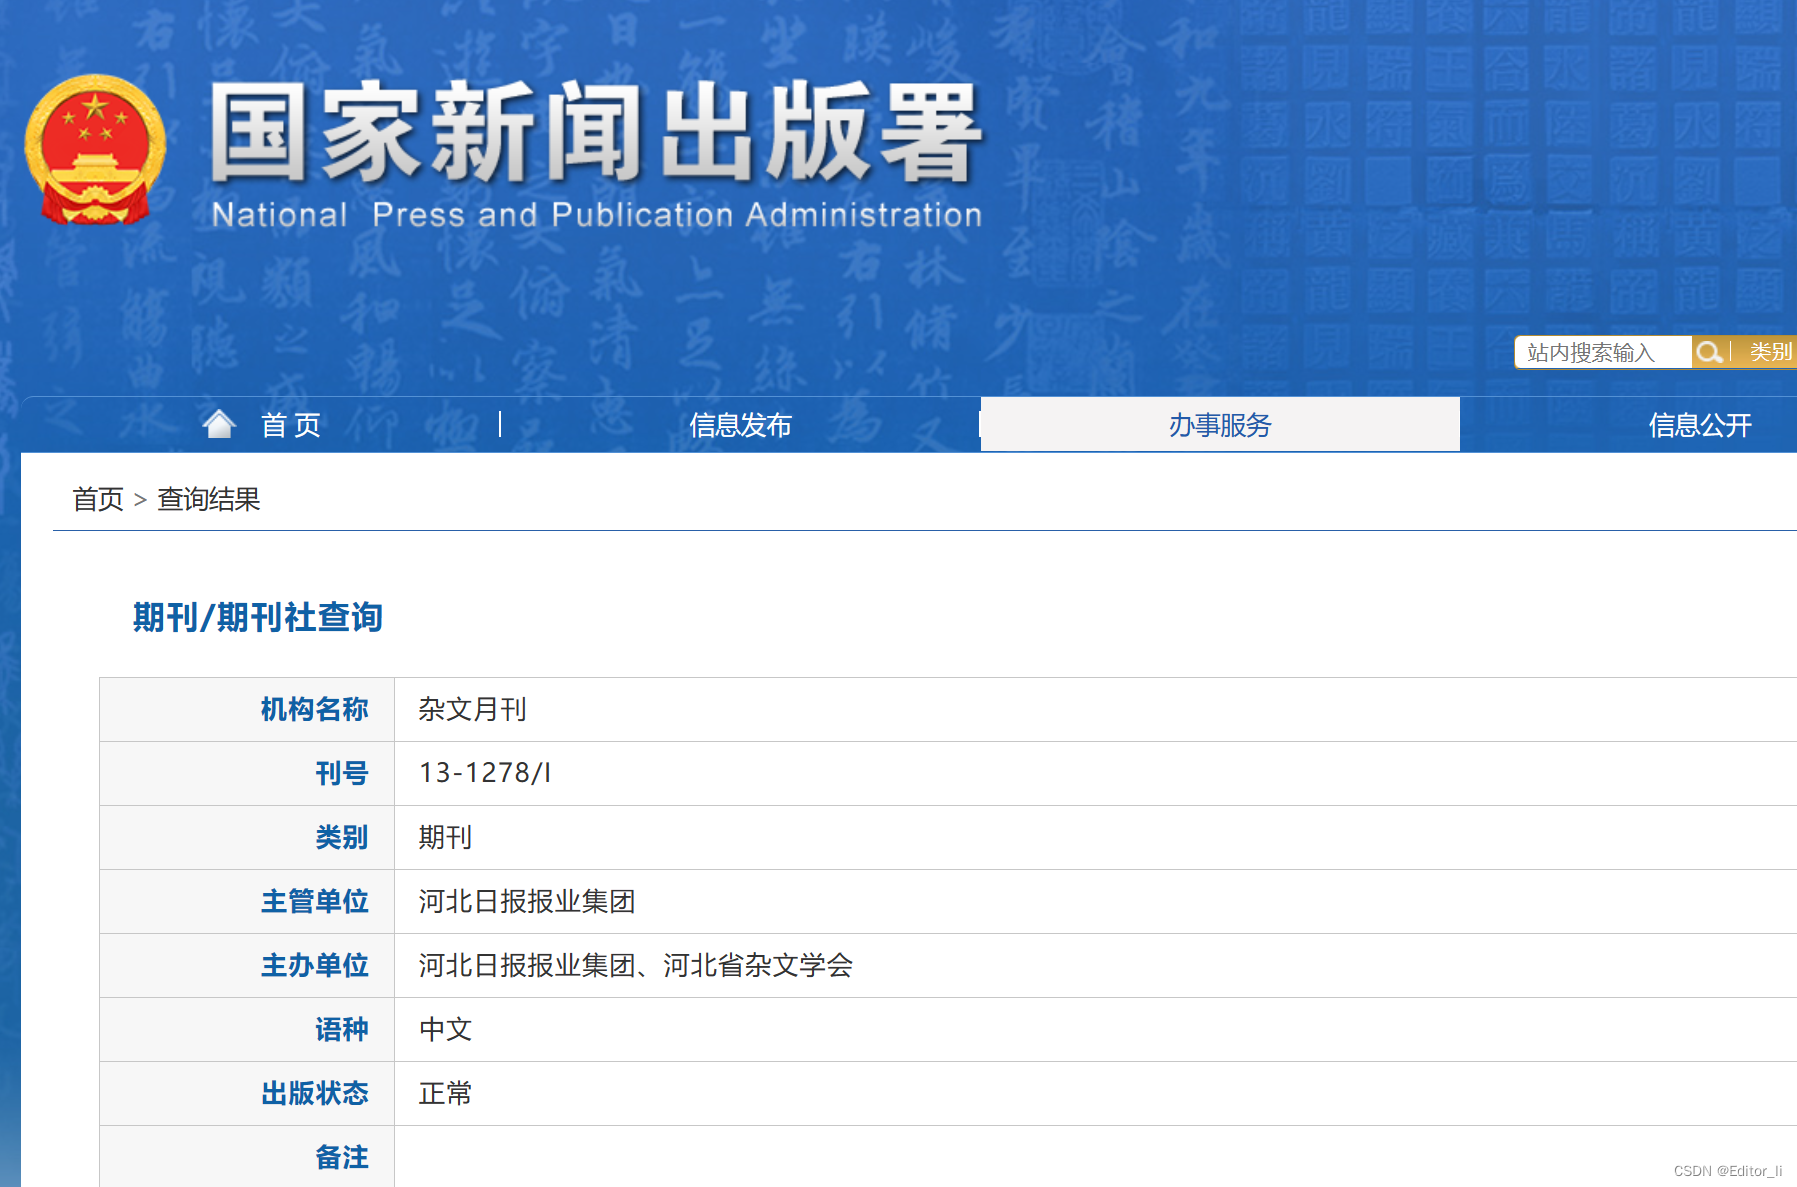Open the 类别 search category selector
The image size is (1797, 1187).
tap(1769, 352)
